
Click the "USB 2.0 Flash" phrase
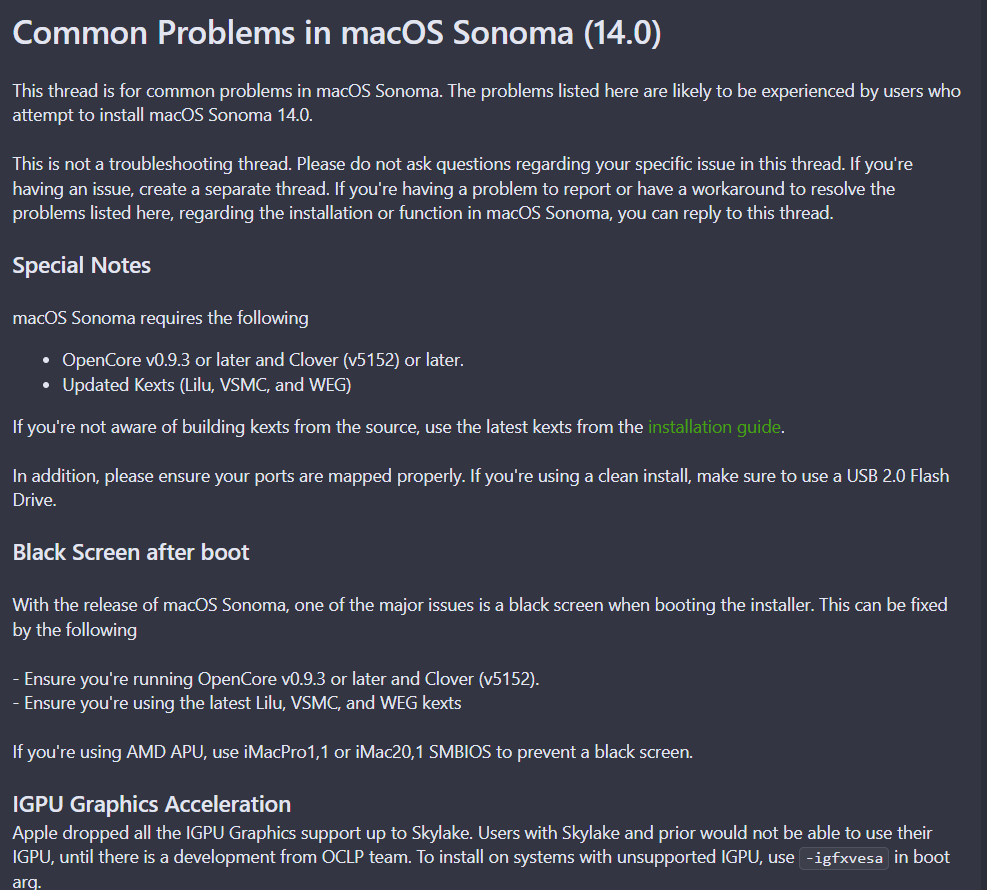pos(896,476)
